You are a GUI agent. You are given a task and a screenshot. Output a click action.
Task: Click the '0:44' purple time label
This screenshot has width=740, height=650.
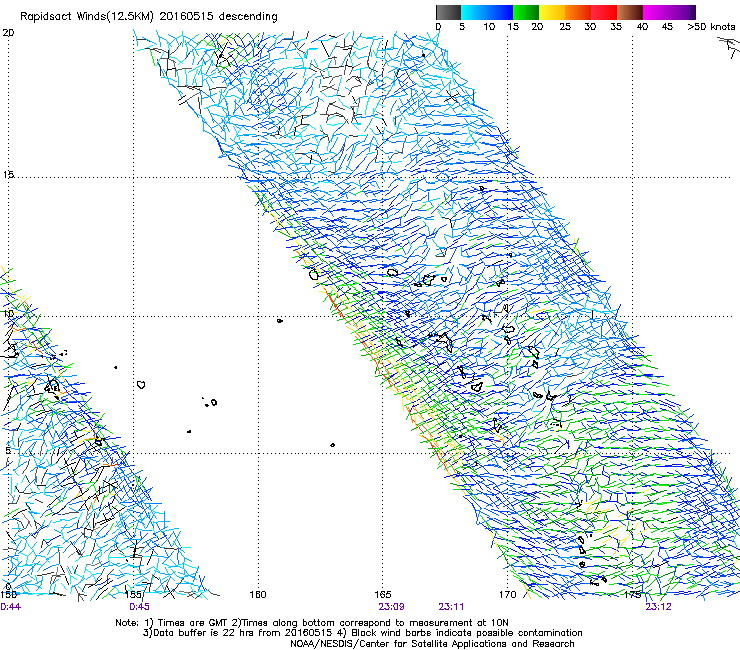10,607
